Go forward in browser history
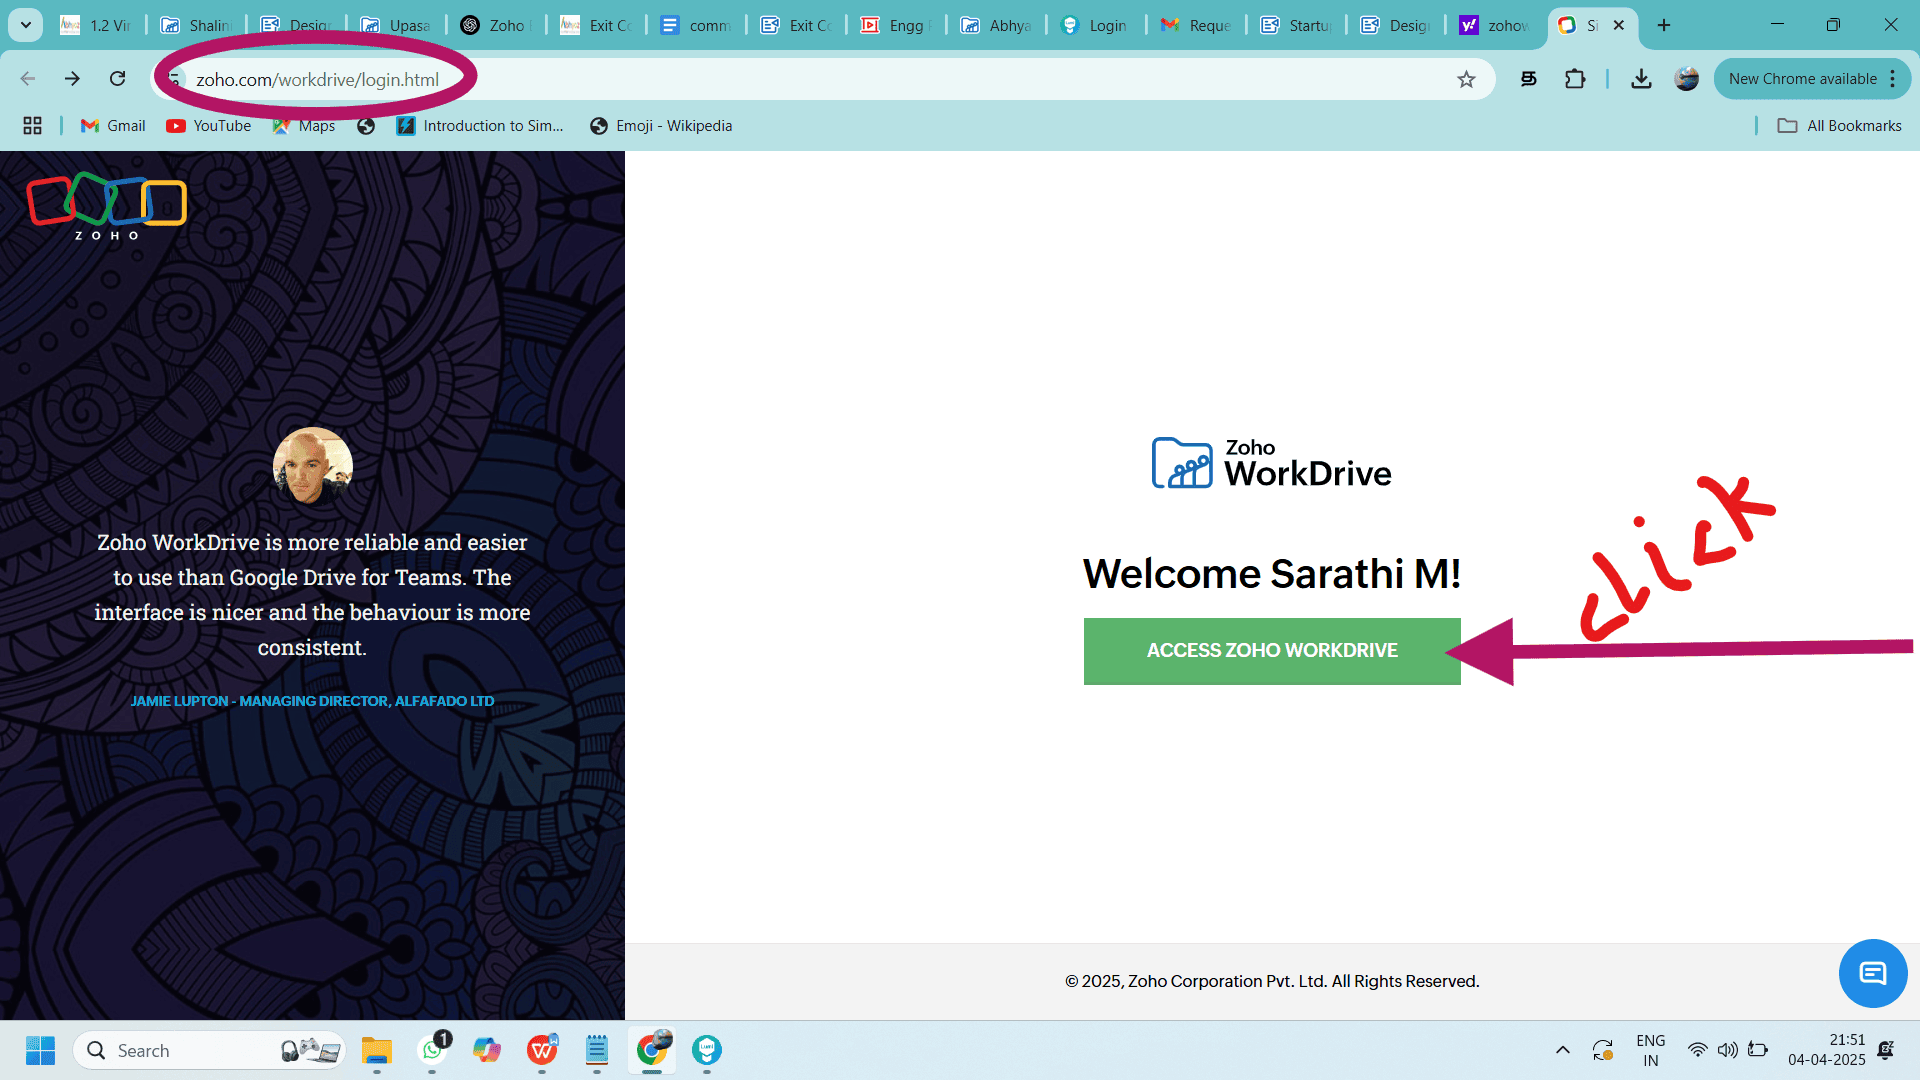 pyautogui.click(x=72, y=79)
